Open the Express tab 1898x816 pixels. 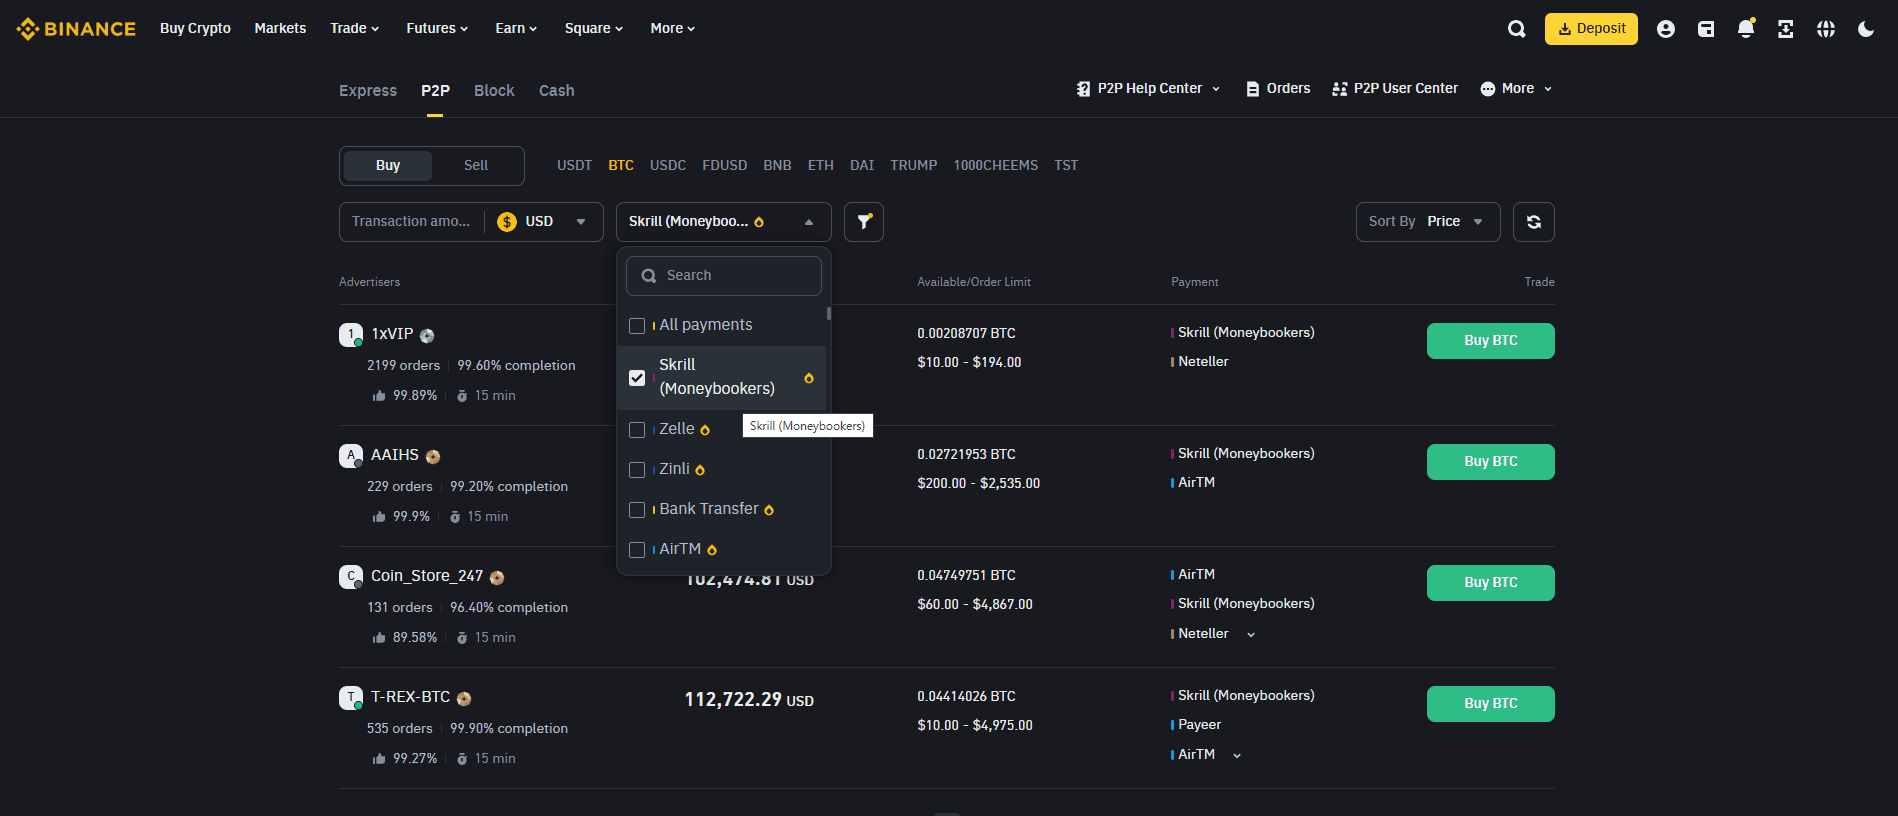point(368,91)
